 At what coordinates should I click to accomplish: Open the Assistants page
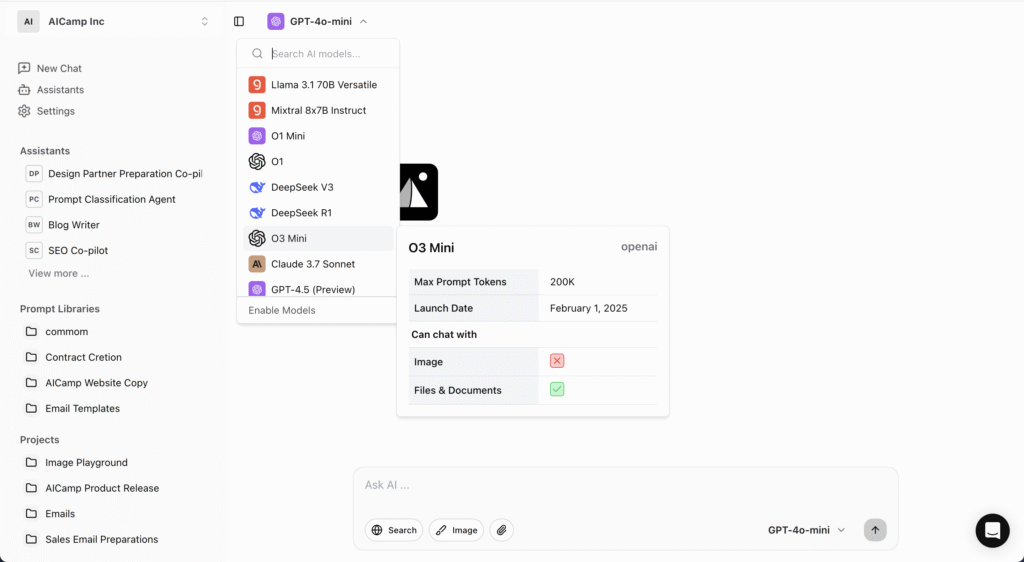51,89
